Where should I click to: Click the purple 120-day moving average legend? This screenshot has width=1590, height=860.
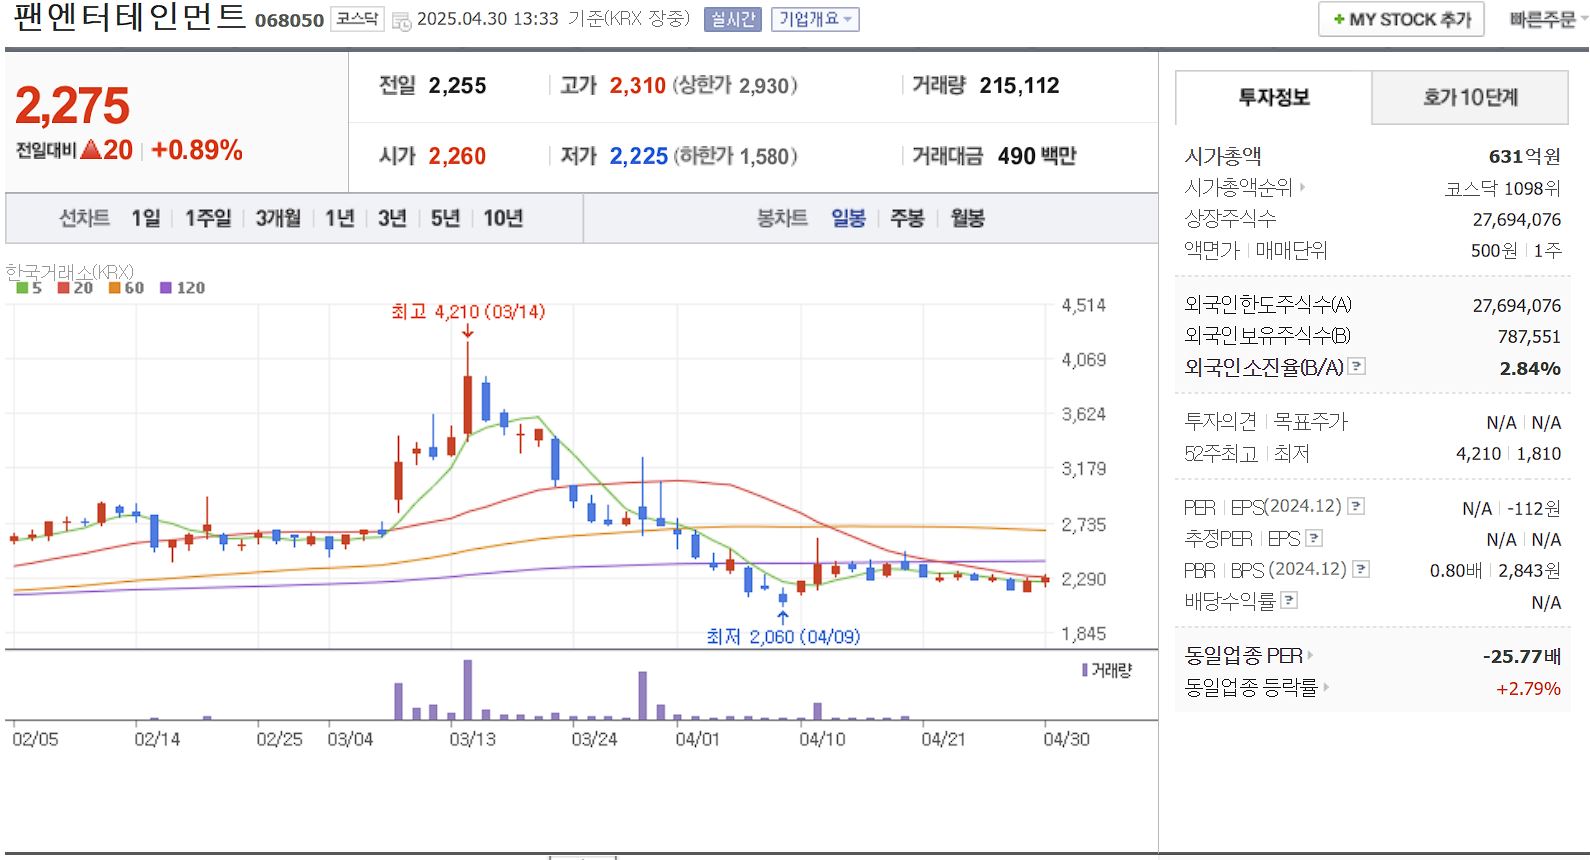[x=182, y=288]
